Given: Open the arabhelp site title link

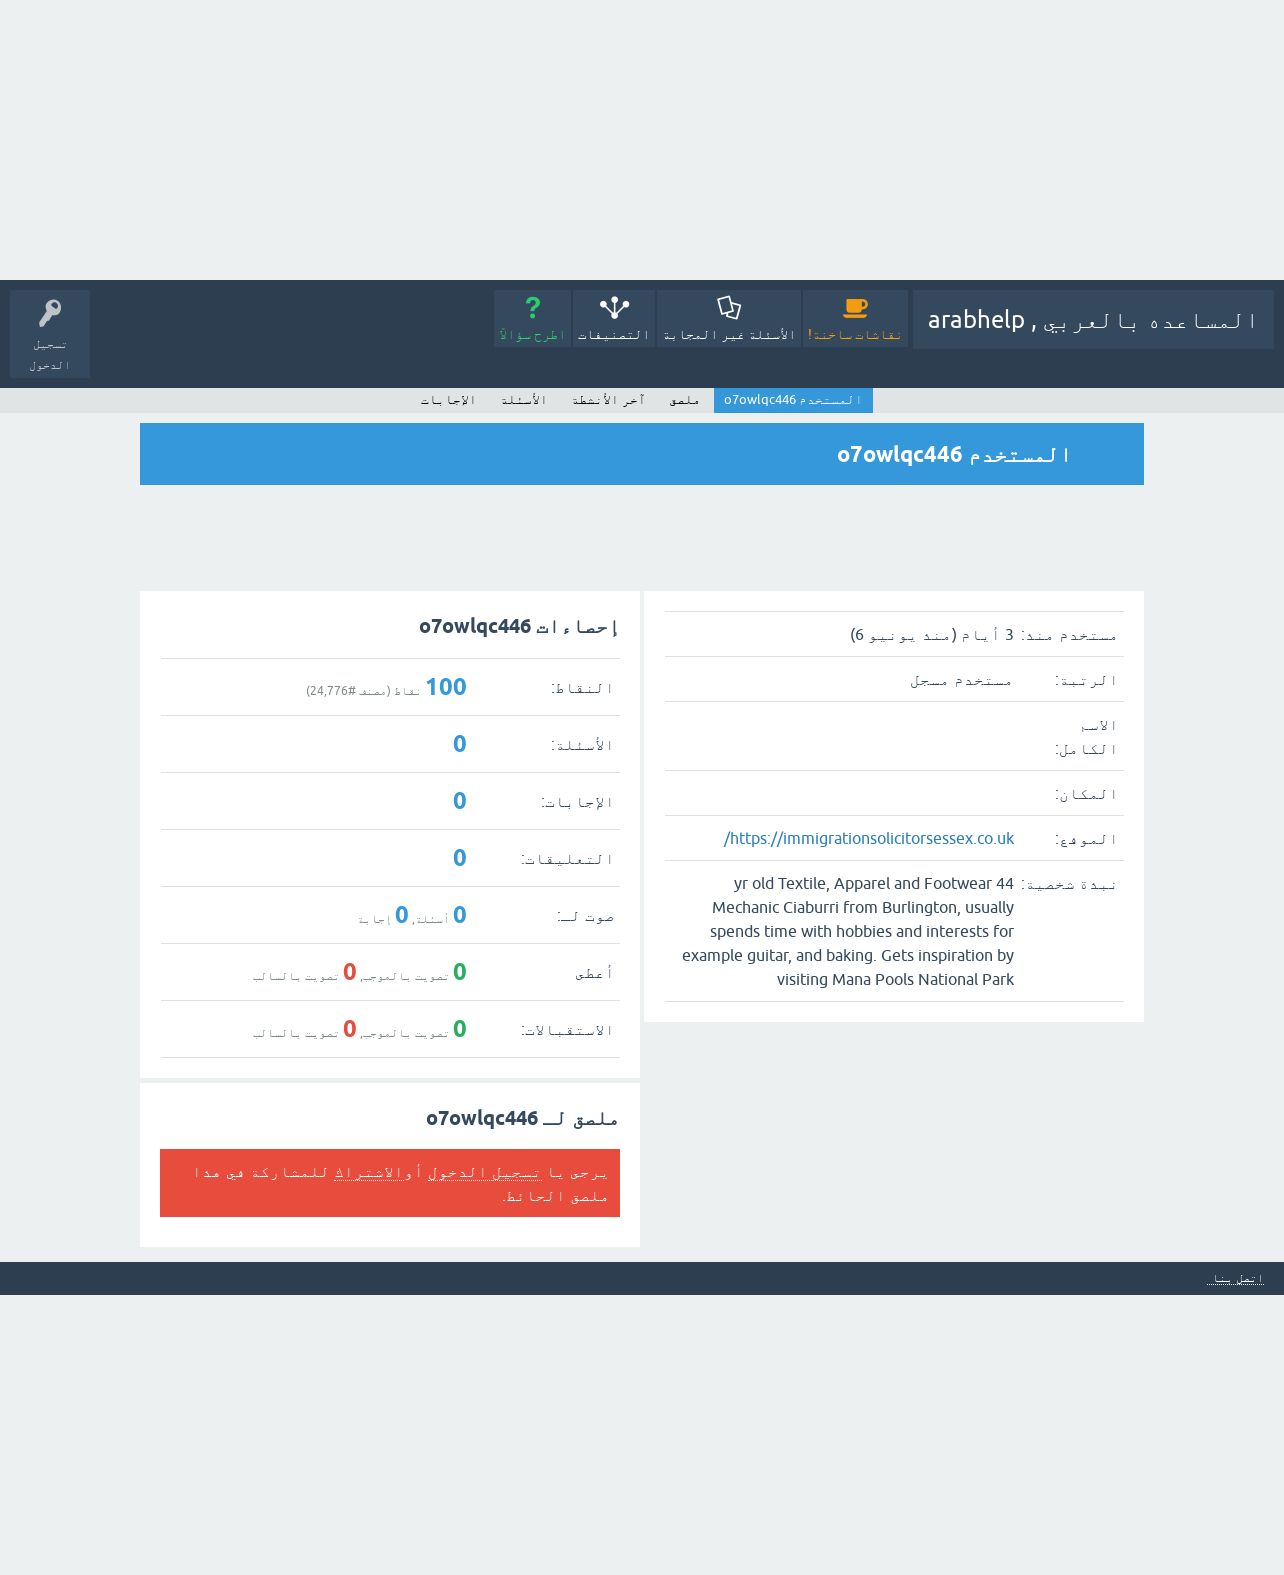Looking at the screenshot, I should 1093,320.
